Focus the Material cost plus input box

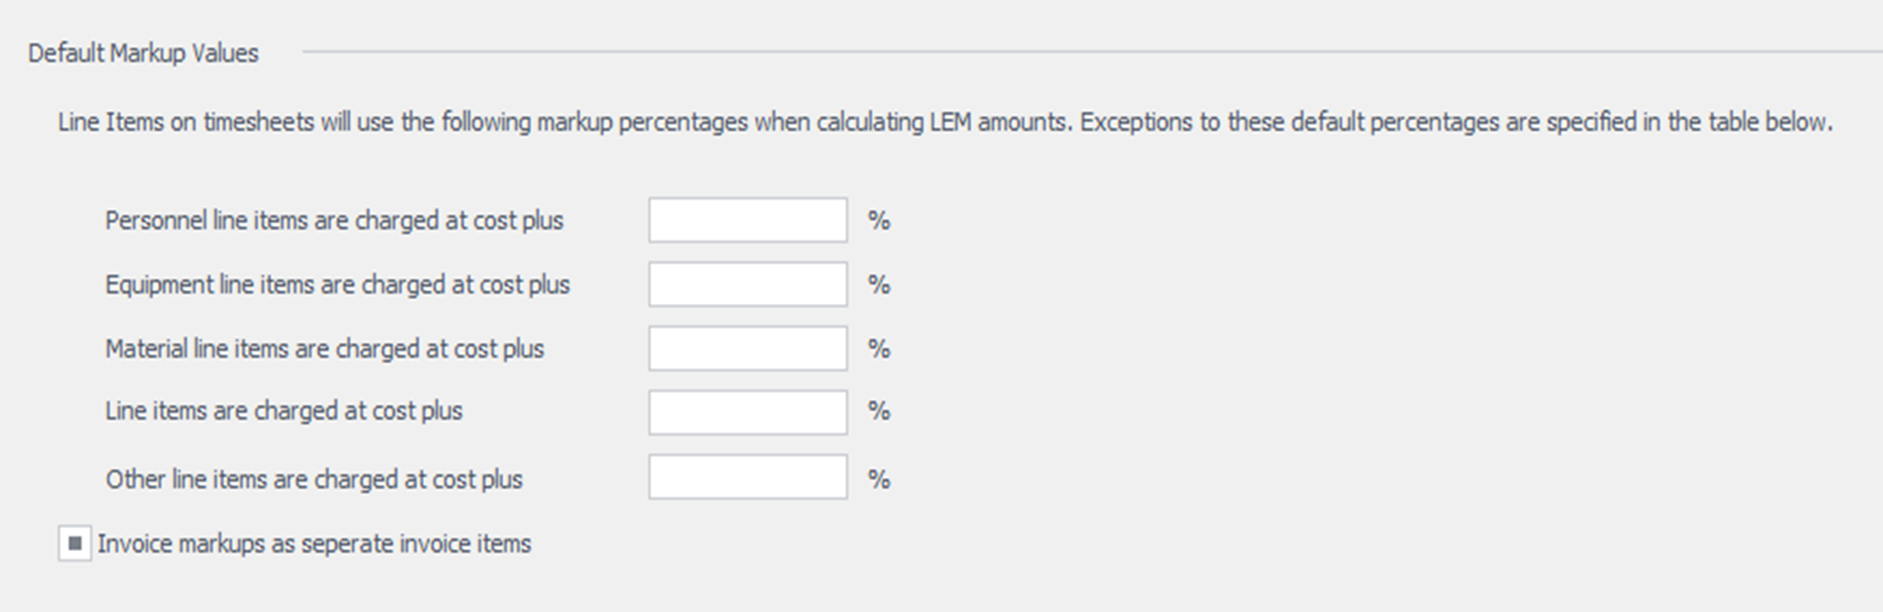click(747, 348)
